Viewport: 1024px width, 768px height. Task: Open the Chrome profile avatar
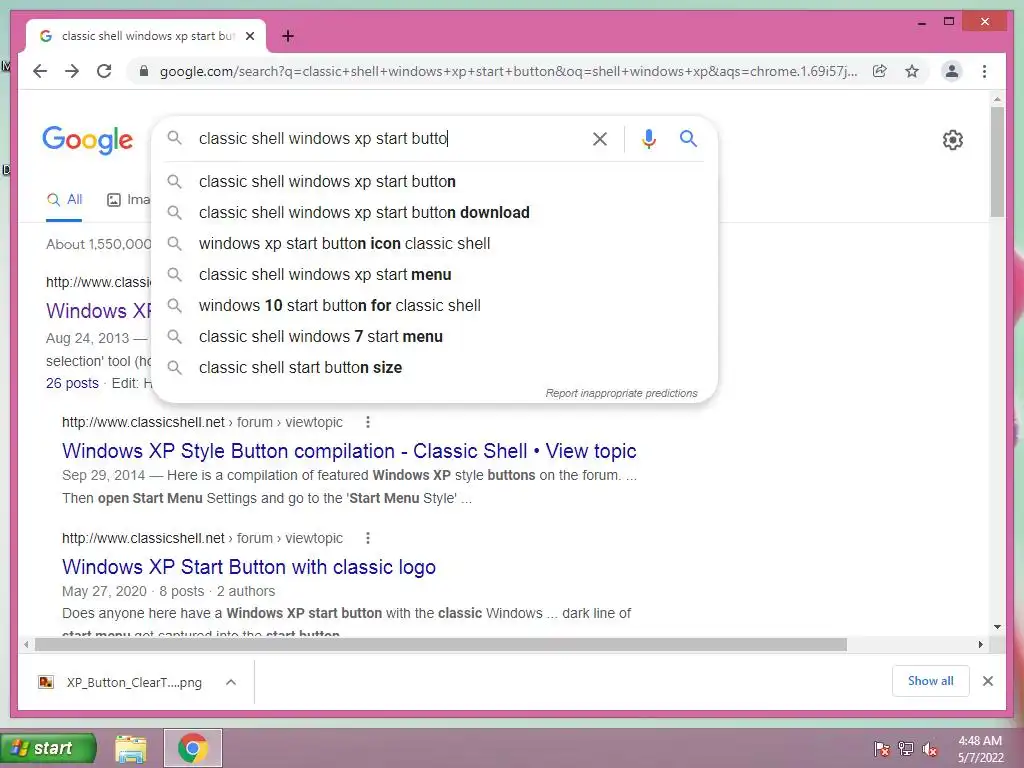click(952, 71)
